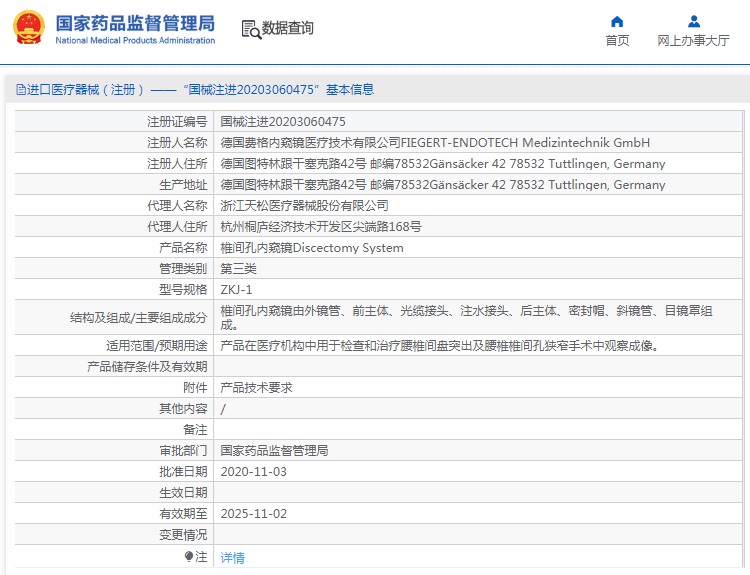
Task: Click the 有效期至 label
Action: (183, 514)
